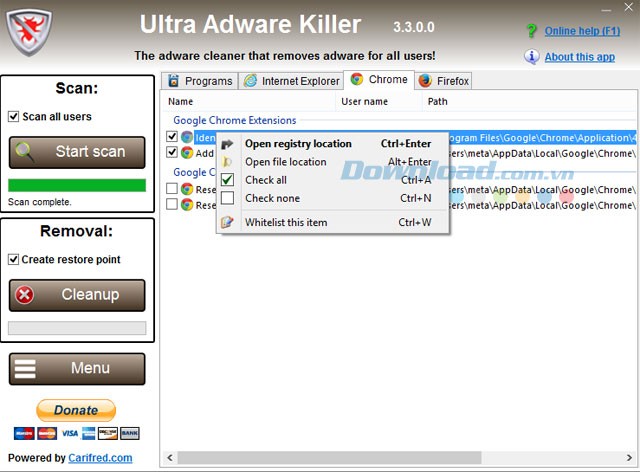Screen dimensions: 640x472
Task: Click the blue info icon beside About
Action: coord(531,56)
